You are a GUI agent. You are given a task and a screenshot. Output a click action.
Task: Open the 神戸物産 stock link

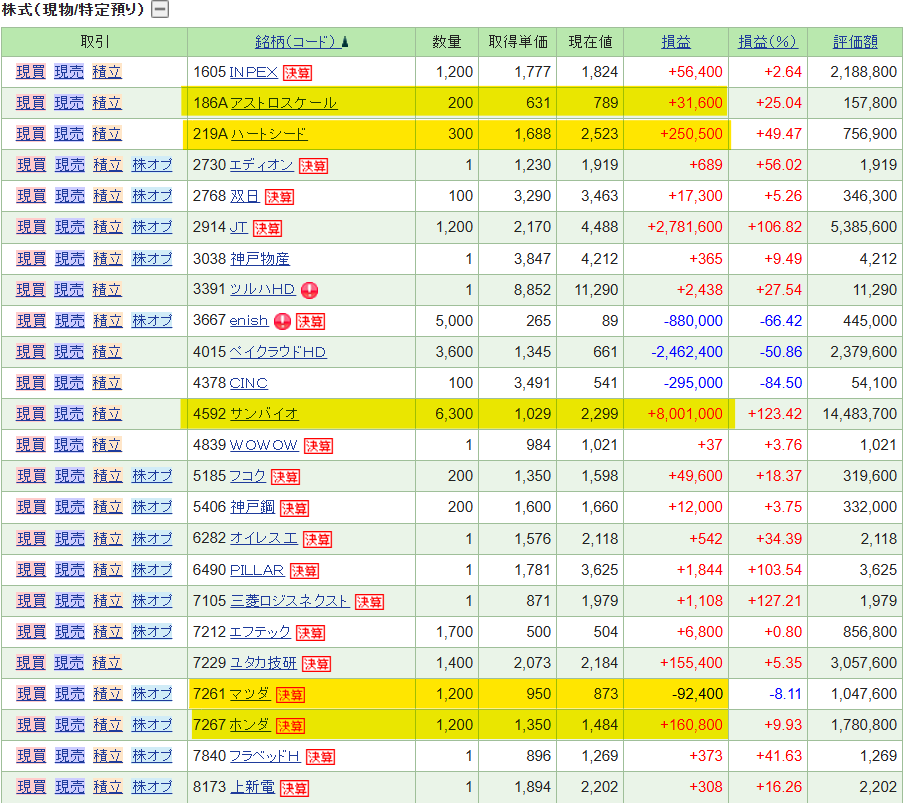click(x=260, y=259)
